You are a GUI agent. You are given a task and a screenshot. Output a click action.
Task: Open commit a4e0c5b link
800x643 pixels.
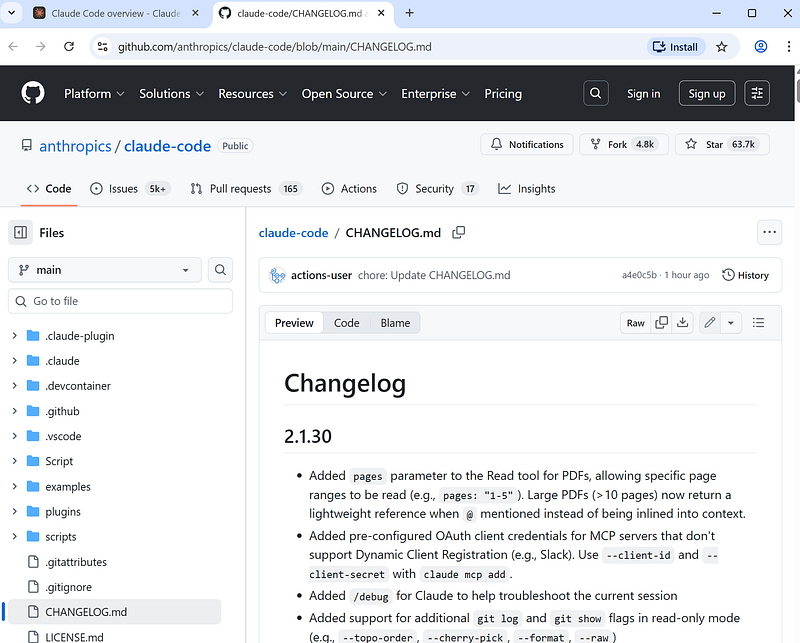(639, 275)
